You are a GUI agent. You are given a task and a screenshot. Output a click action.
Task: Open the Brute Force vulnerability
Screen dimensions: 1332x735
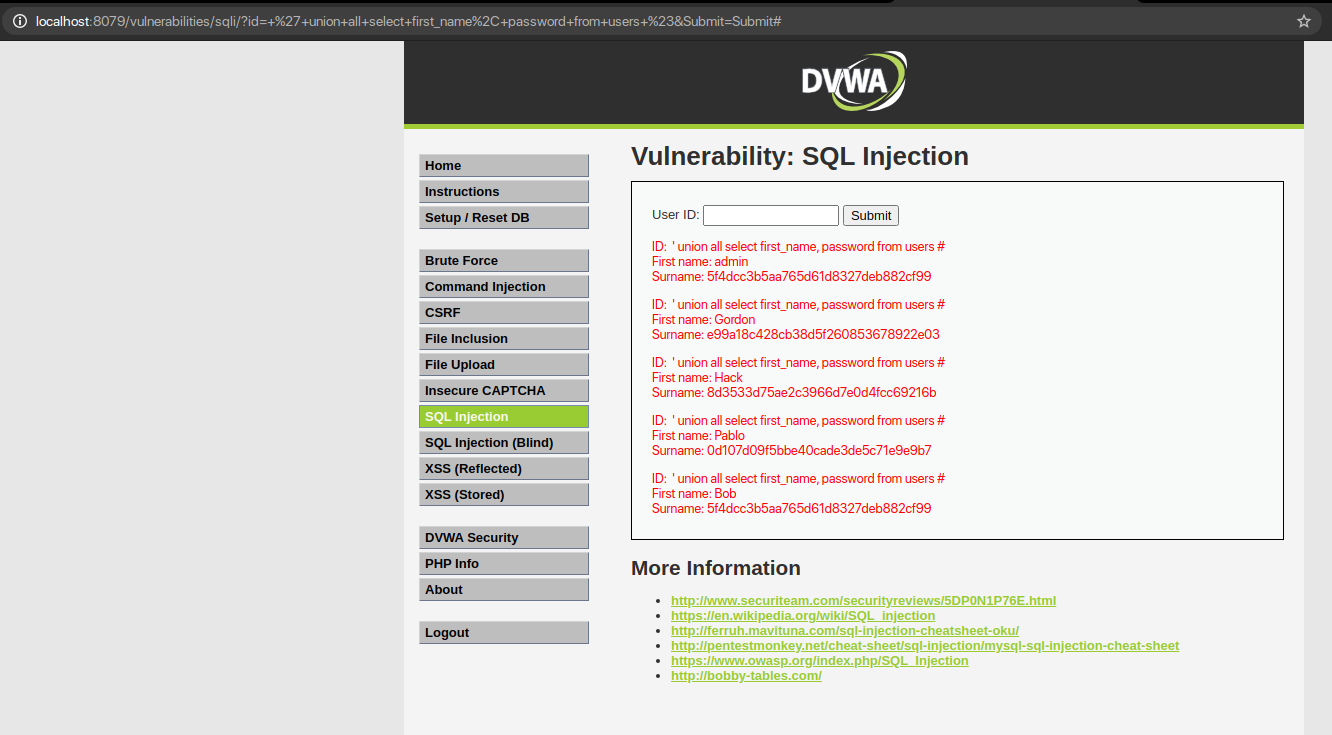(x=504, y=261)
